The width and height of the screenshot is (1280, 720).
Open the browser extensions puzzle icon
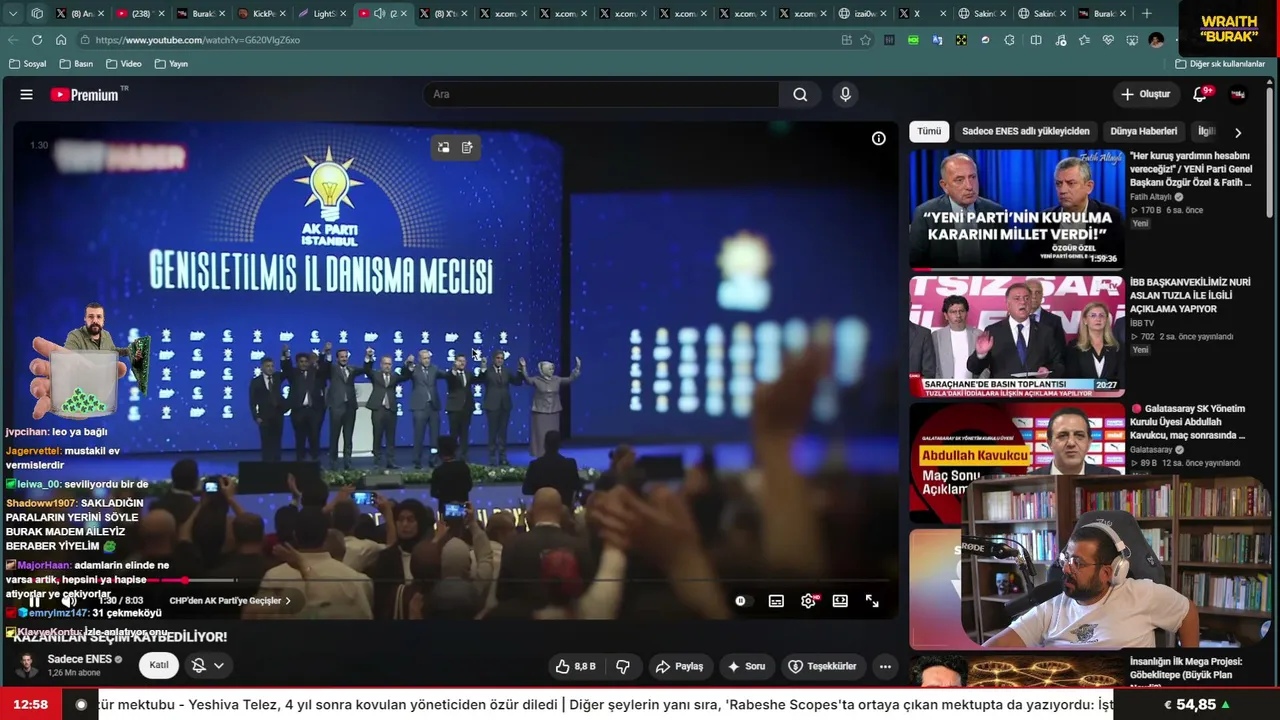[1009, 40]
